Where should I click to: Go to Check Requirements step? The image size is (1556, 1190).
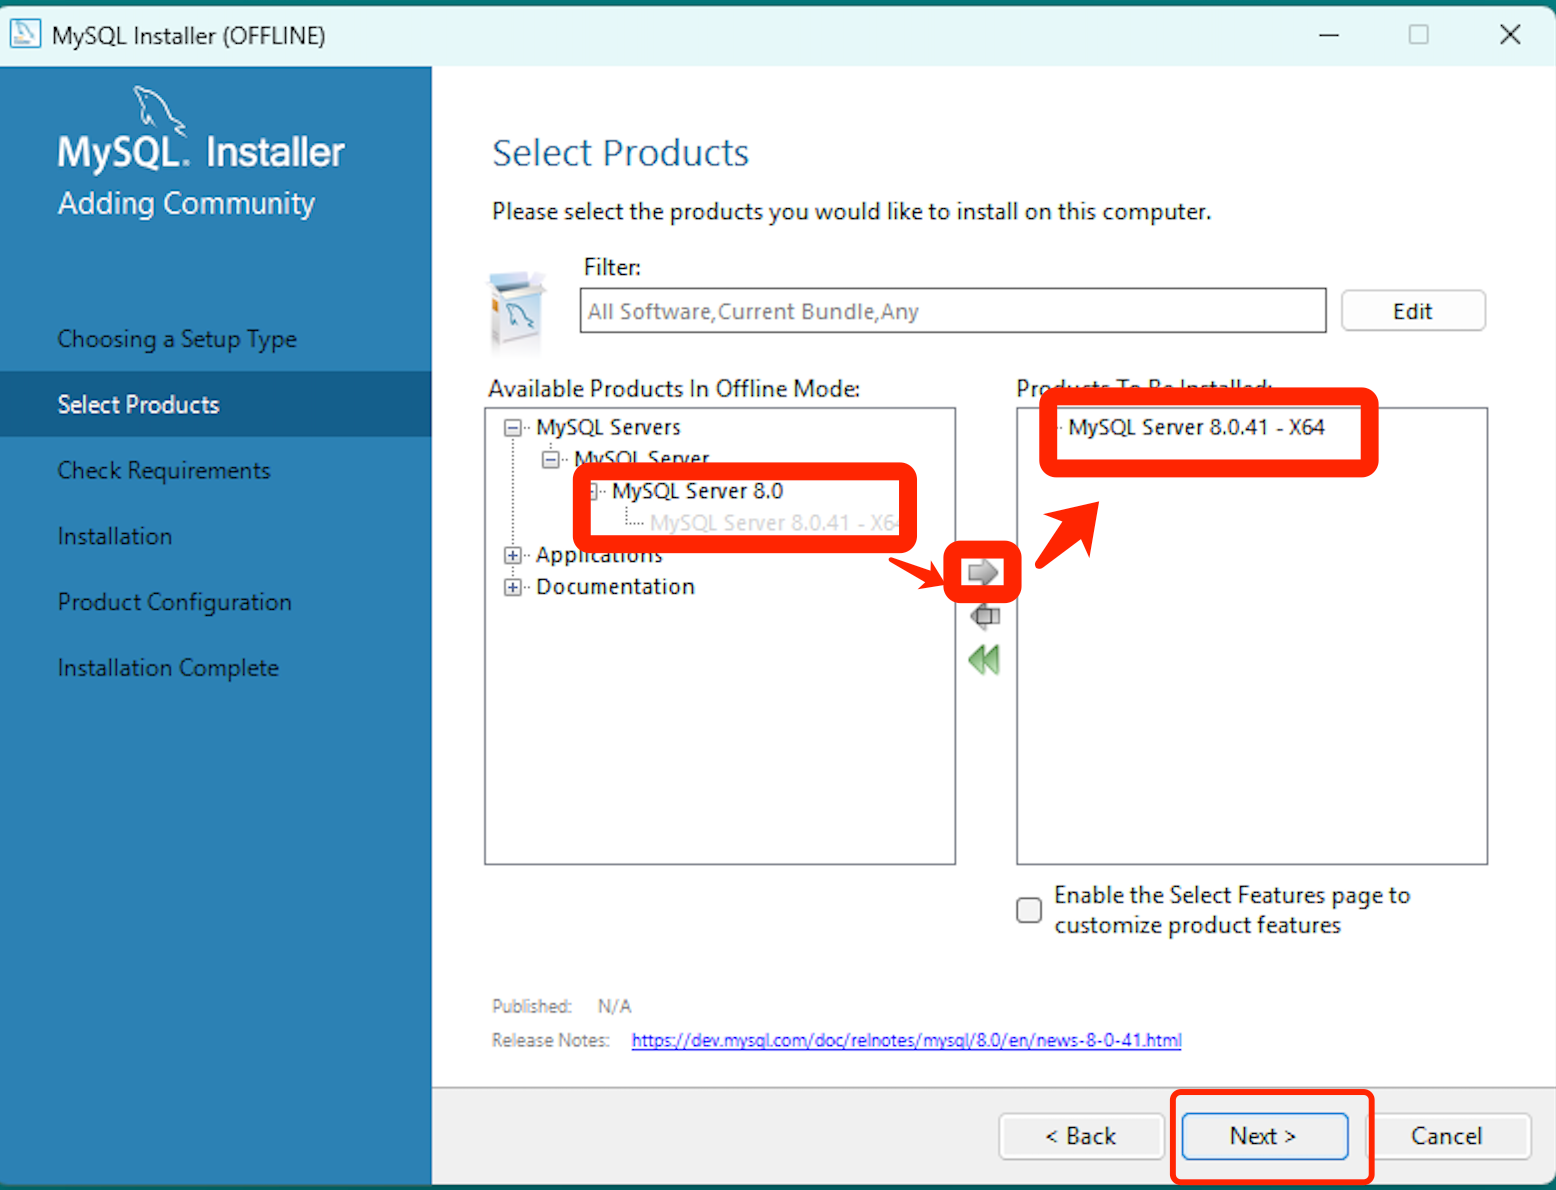(x=164, y=470)
